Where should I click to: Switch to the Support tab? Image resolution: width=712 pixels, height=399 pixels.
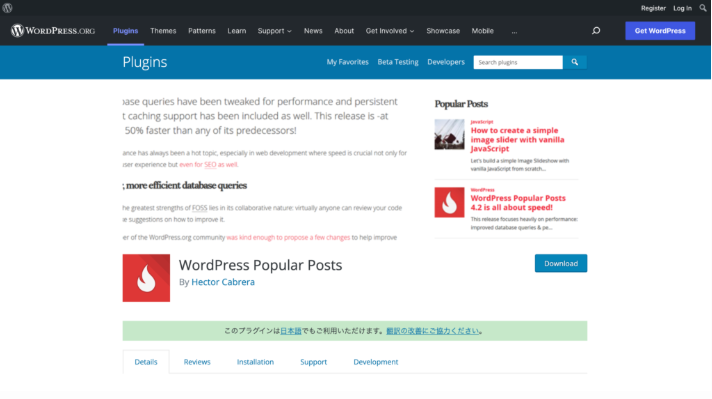pyautogui.click(x=313, y=362)
